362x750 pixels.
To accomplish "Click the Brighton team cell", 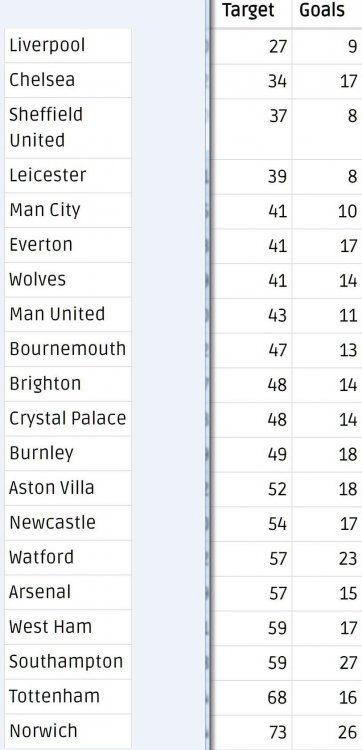I will click(67, 384).
